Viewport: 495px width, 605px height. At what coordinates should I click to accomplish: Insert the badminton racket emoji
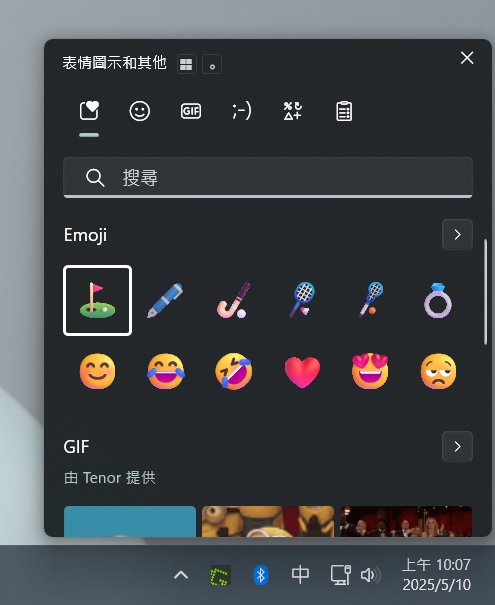point(302,300)
